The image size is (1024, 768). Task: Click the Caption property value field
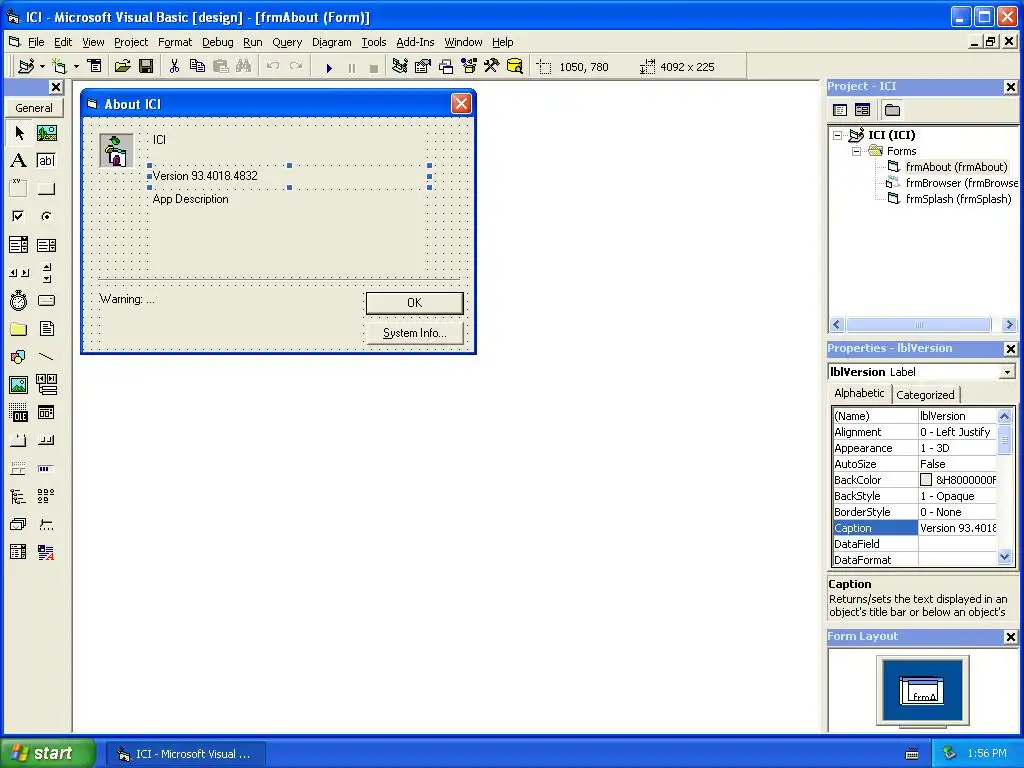point(957,528)
